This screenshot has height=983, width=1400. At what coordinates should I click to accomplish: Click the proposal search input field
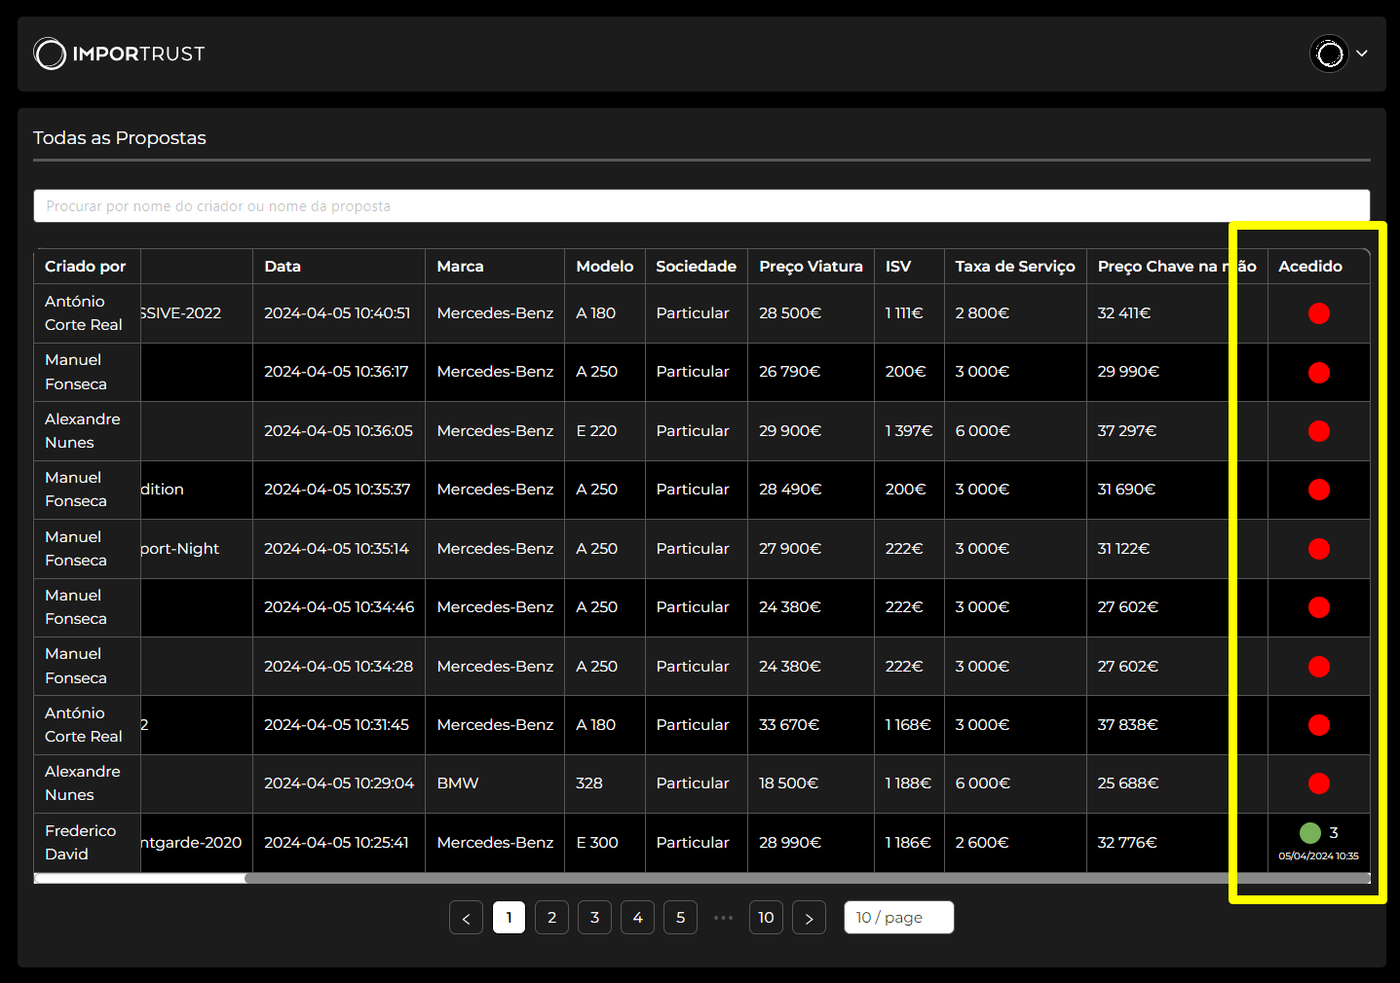(x=700, y=206)
